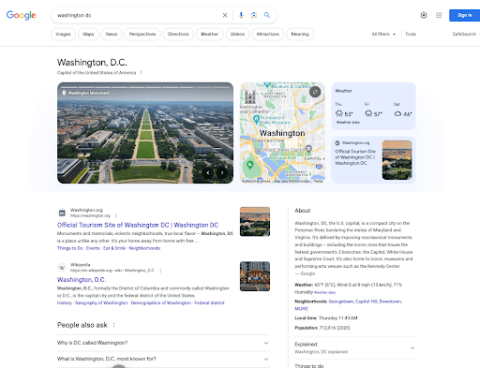The image size is (480, 368).
Task: Open the Washington map preview
Action: 282,133
